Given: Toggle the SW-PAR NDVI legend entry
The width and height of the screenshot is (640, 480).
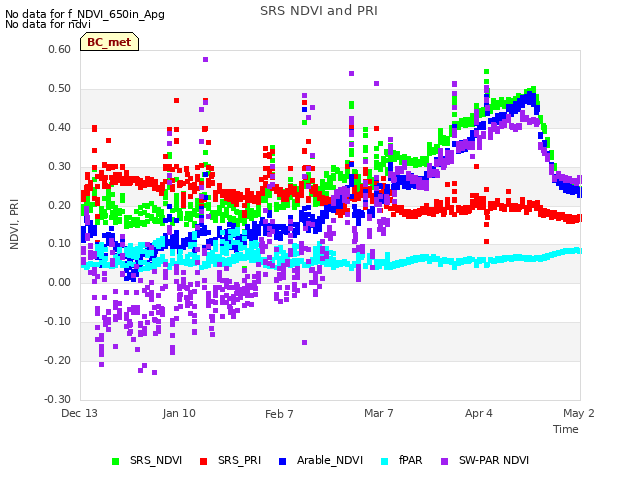Looking at the screenshot, I should [485, 460].
